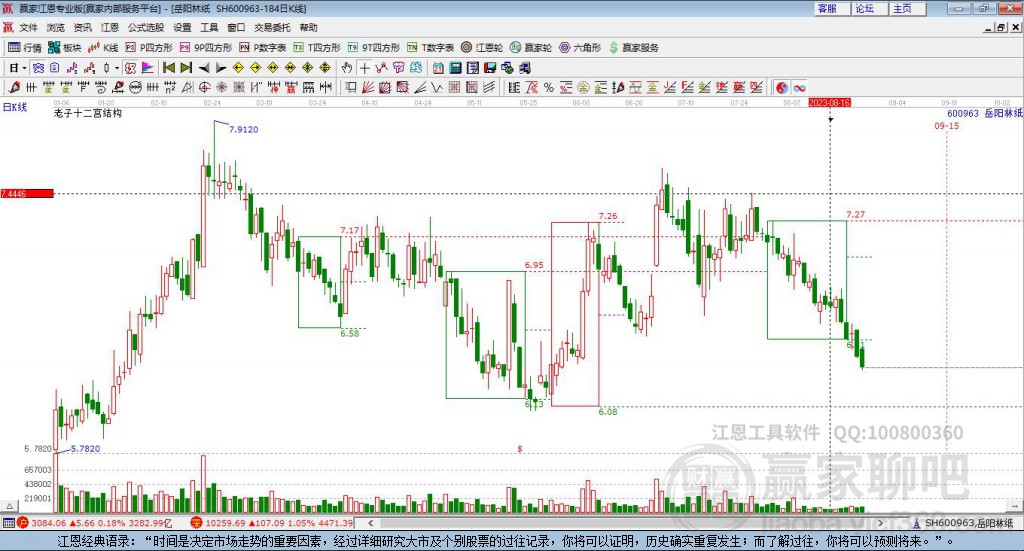Open the 设置 menu
The height and width of the screenshot is (551, 1024).
pyautogui.click(x=182, y=27)
